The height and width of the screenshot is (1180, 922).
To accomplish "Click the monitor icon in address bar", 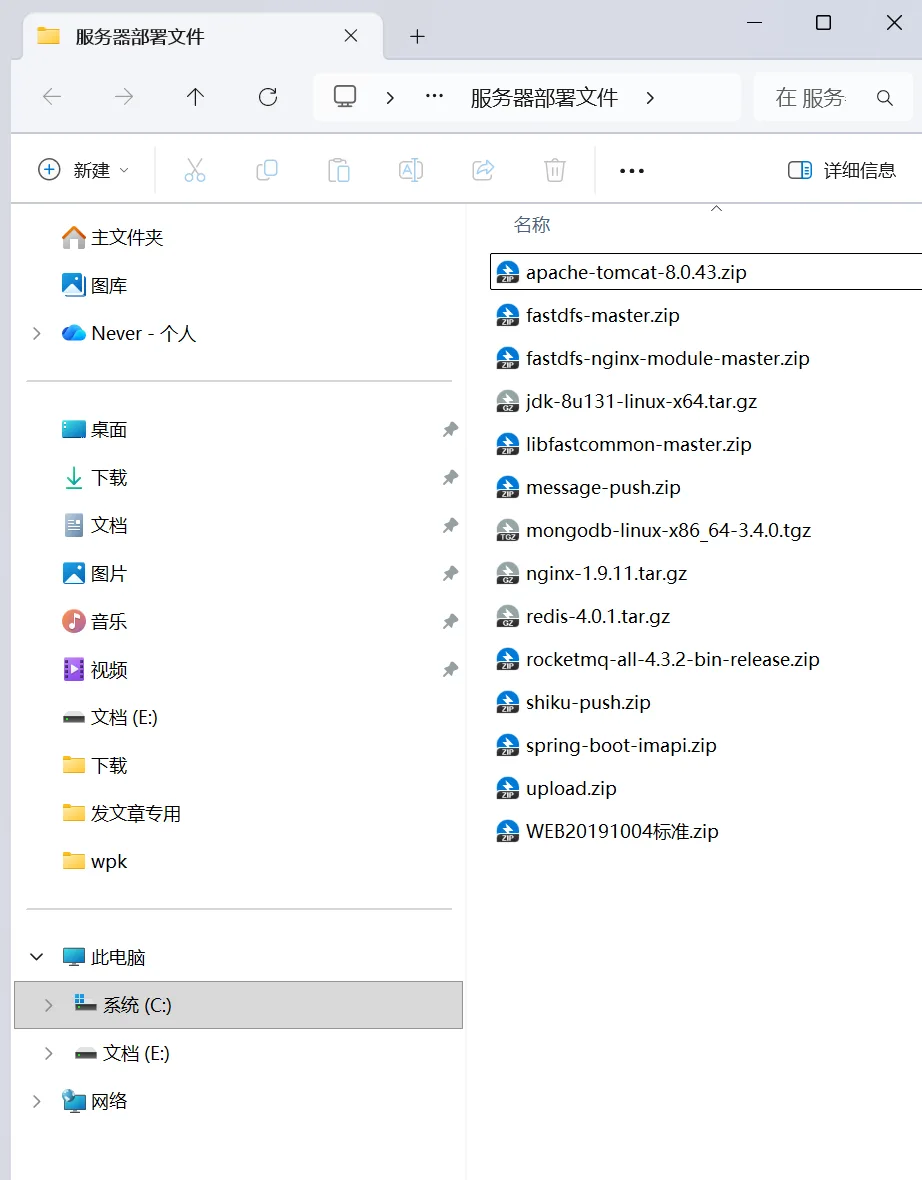I will click(345, 96).
